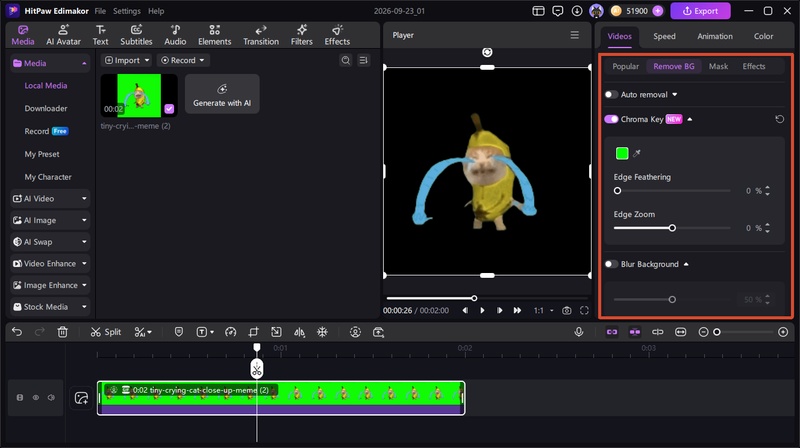Pick chroma color with the eyedropper
The image size is (800, 448).
637,153
